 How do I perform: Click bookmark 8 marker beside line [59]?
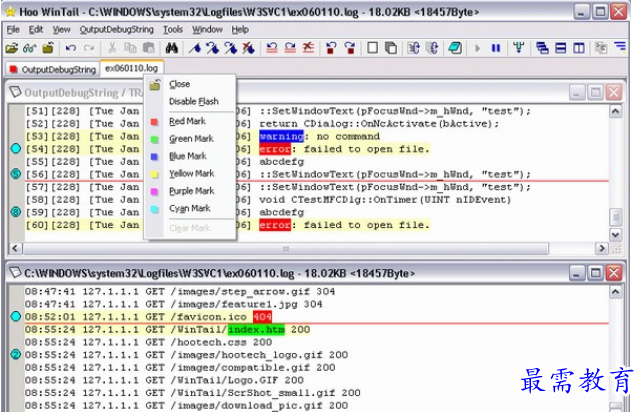click(16, 212)
